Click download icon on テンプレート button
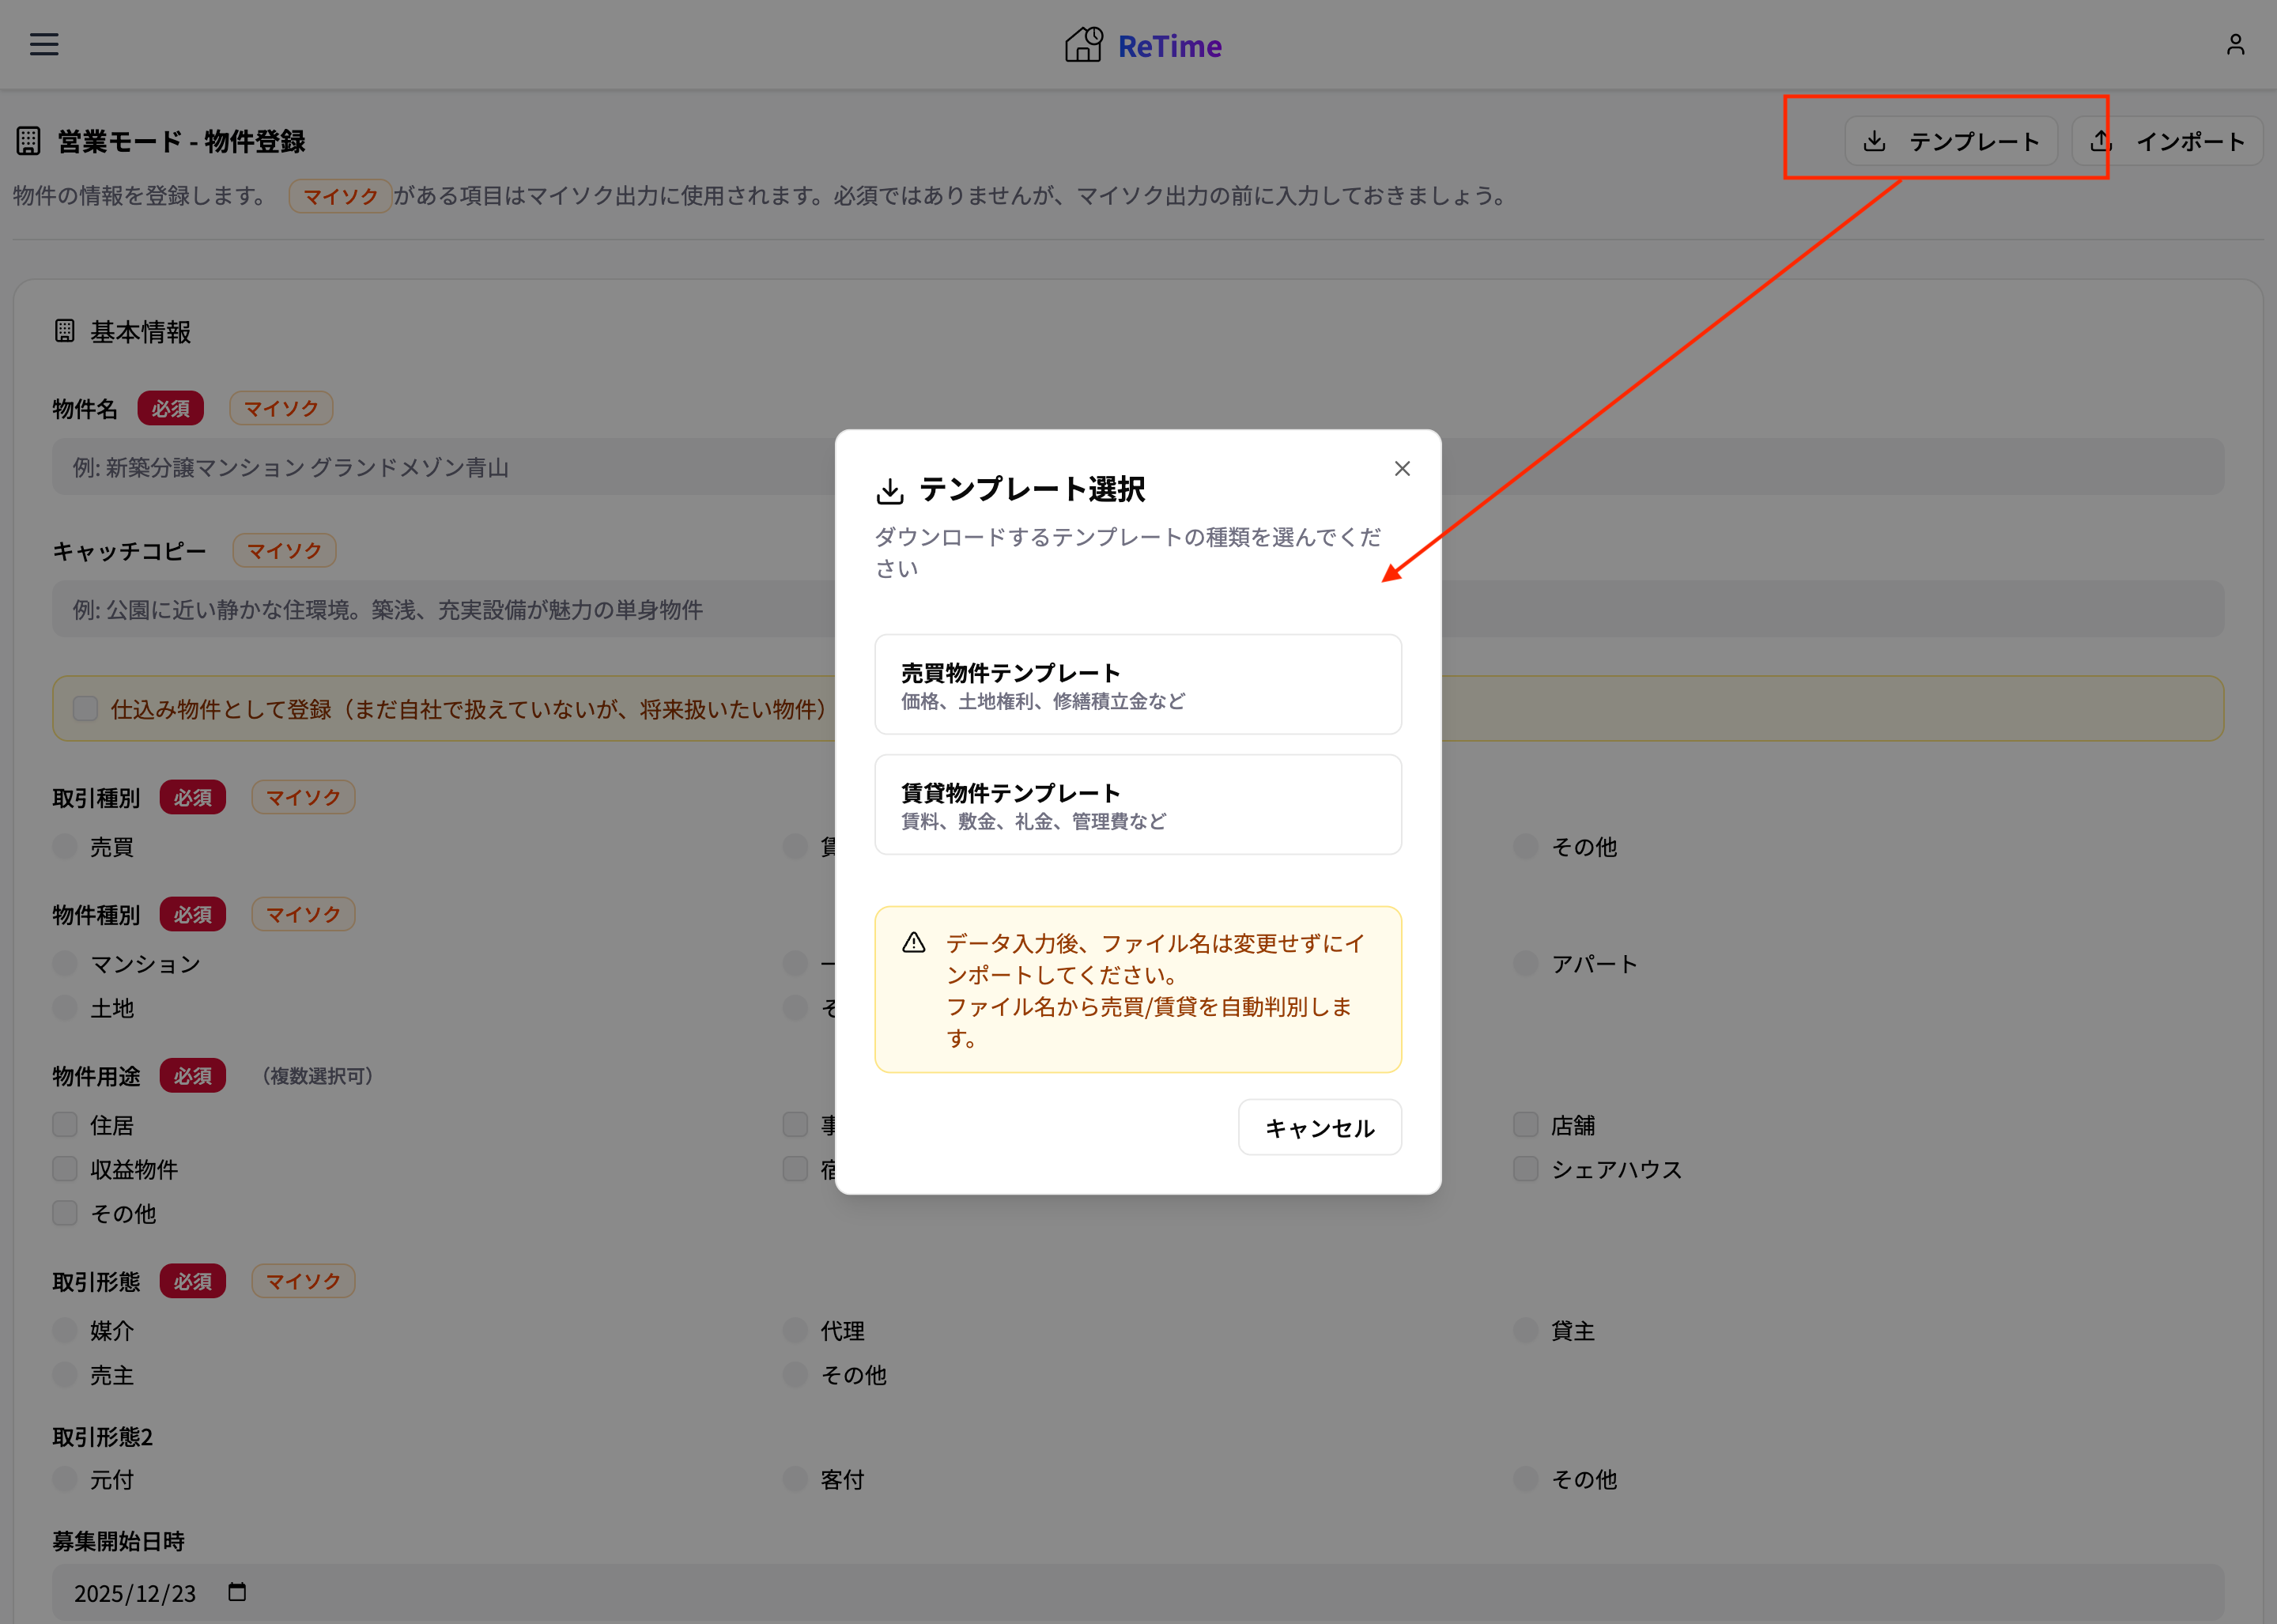This screenshot has width=2277, height=1624. [1875, 141]
